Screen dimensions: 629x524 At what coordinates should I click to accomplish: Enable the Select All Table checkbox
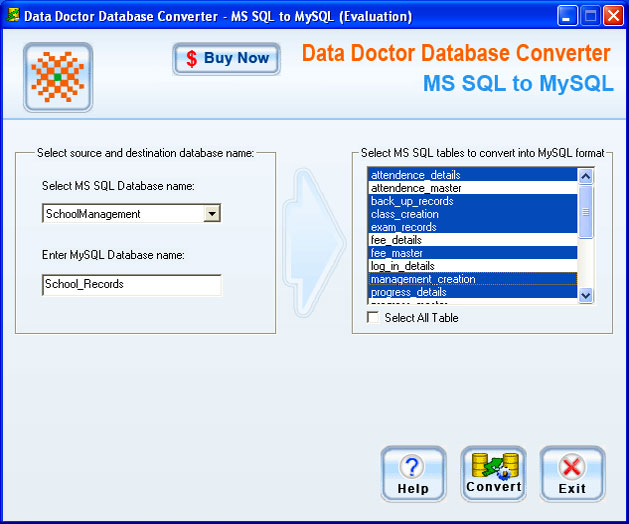tap(373, 317)
